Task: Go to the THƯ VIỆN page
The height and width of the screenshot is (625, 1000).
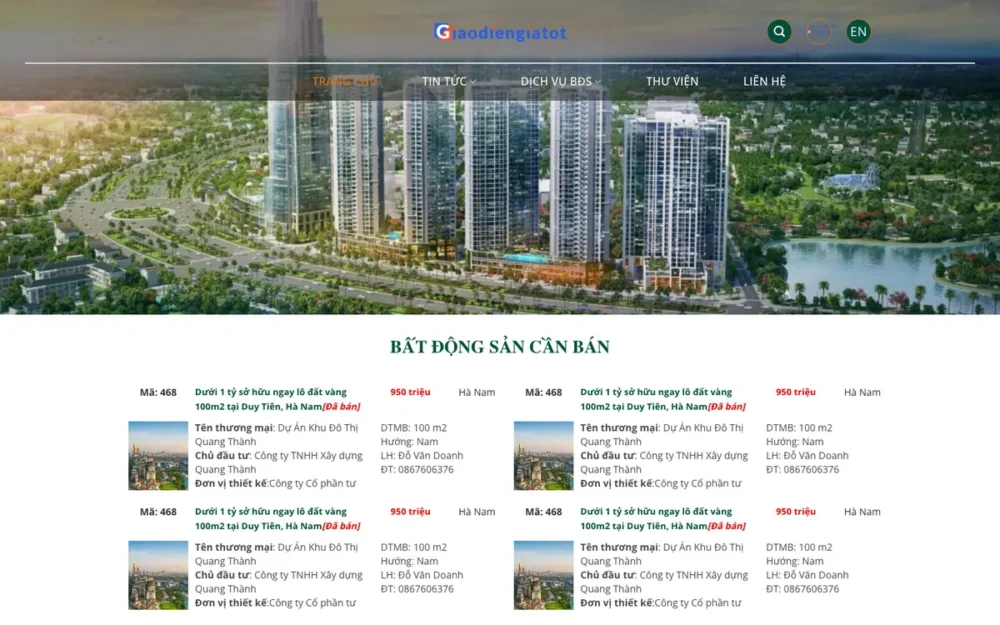Action: click(672, 82)
